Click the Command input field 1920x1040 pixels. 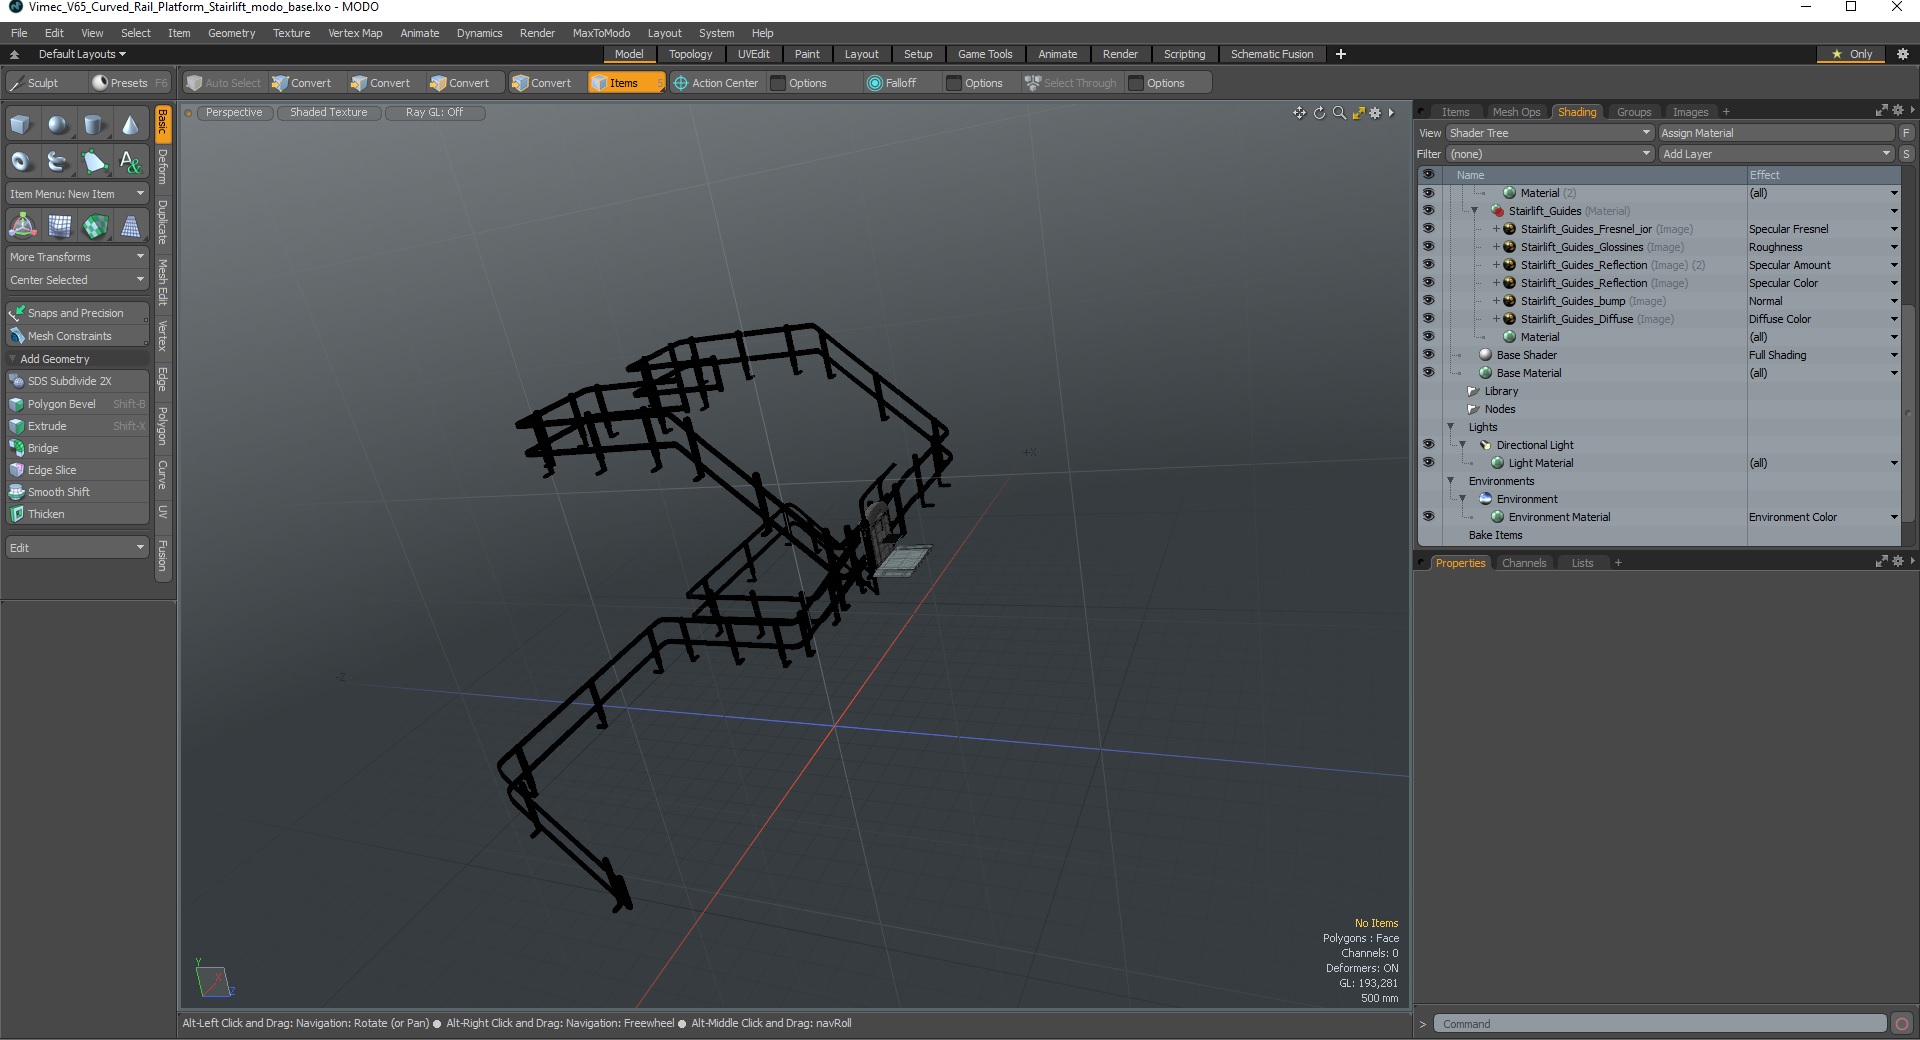(1660, 1024)
